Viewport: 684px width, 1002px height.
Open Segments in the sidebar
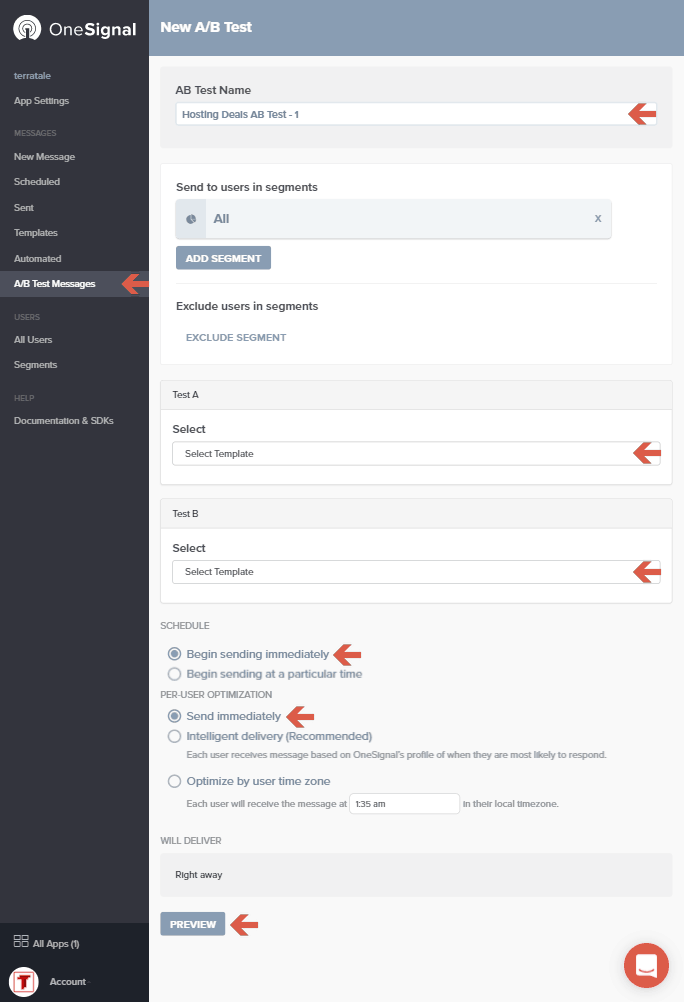(36, 365)
